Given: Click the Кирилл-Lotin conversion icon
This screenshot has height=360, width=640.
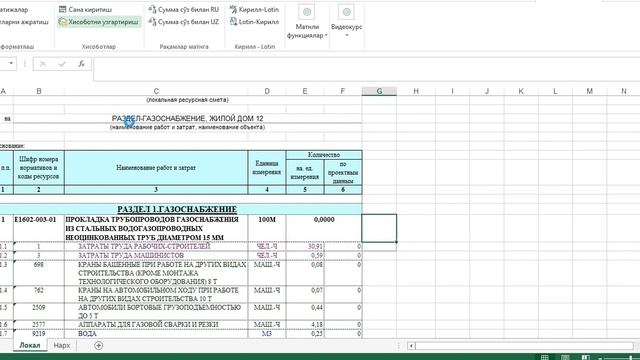Looking at the screenshot, I should click(233, 9).
